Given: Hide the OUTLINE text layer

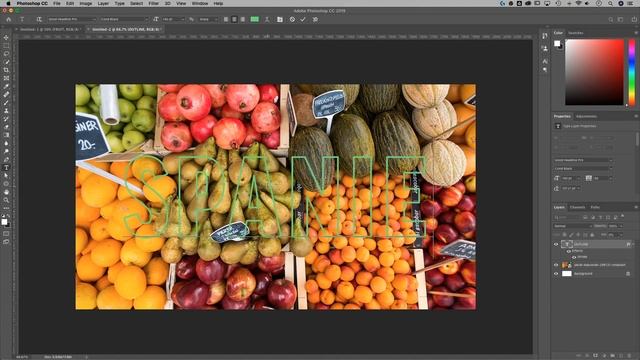Looking at the screenshot, I should (x=556, y=244).
